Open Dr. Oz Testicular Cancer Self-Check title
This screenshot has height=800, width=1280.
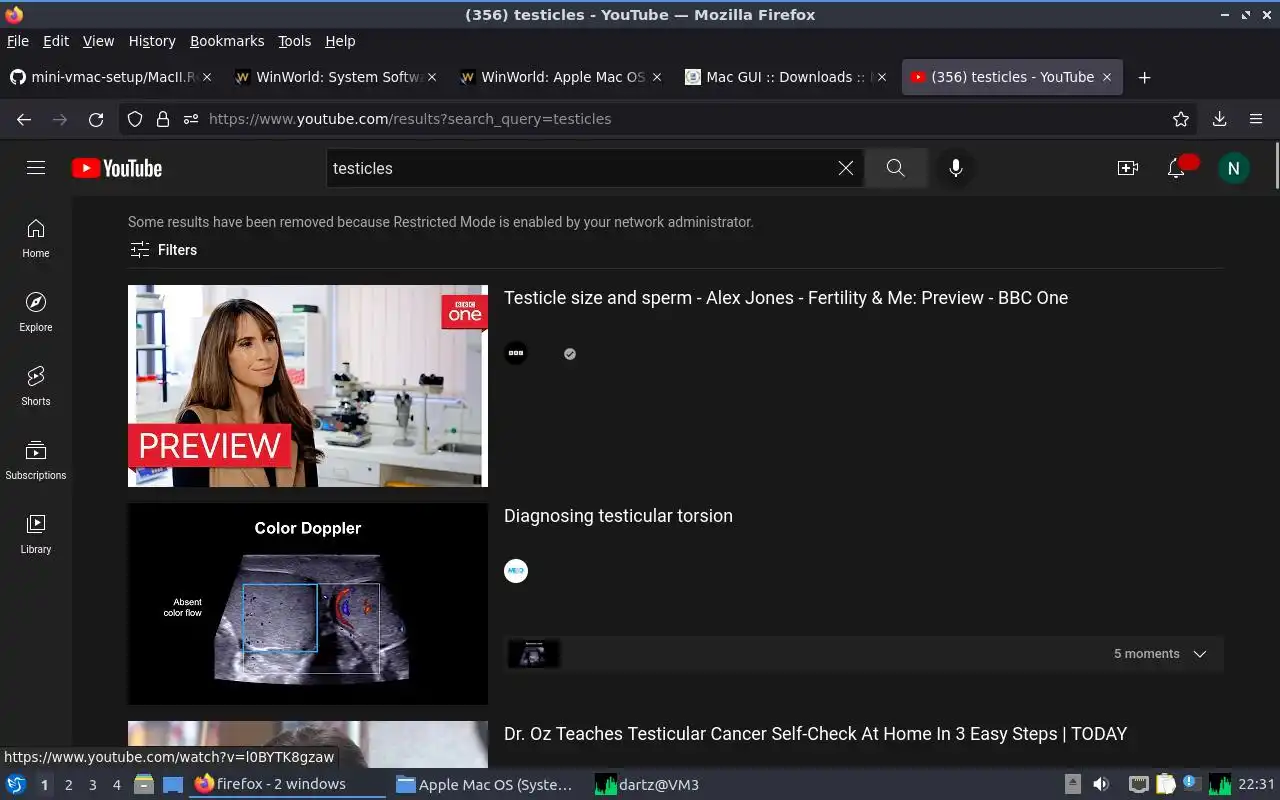[815, 734]
